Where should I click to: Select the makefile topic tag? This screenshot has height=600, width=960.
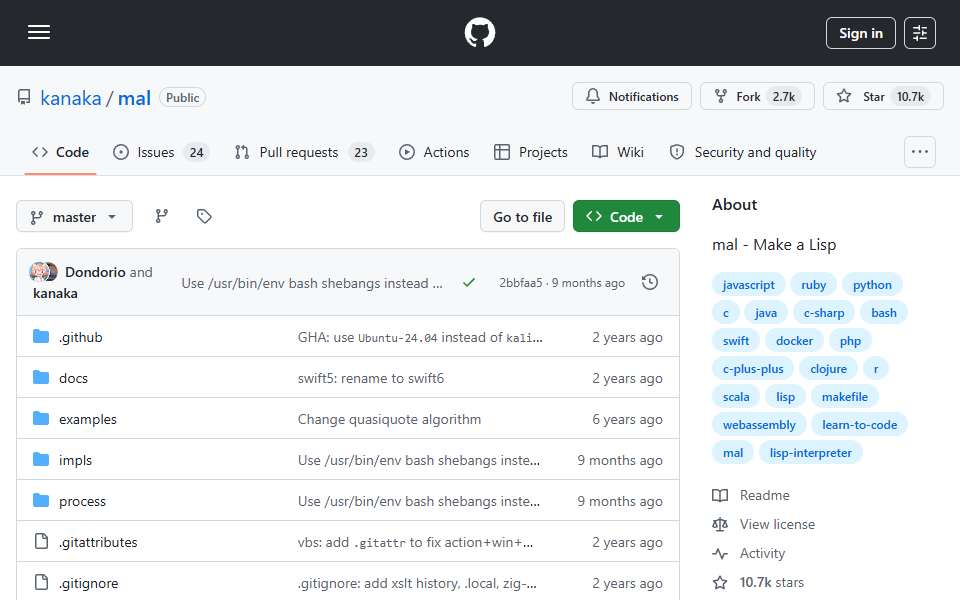(x=844, y=397)
